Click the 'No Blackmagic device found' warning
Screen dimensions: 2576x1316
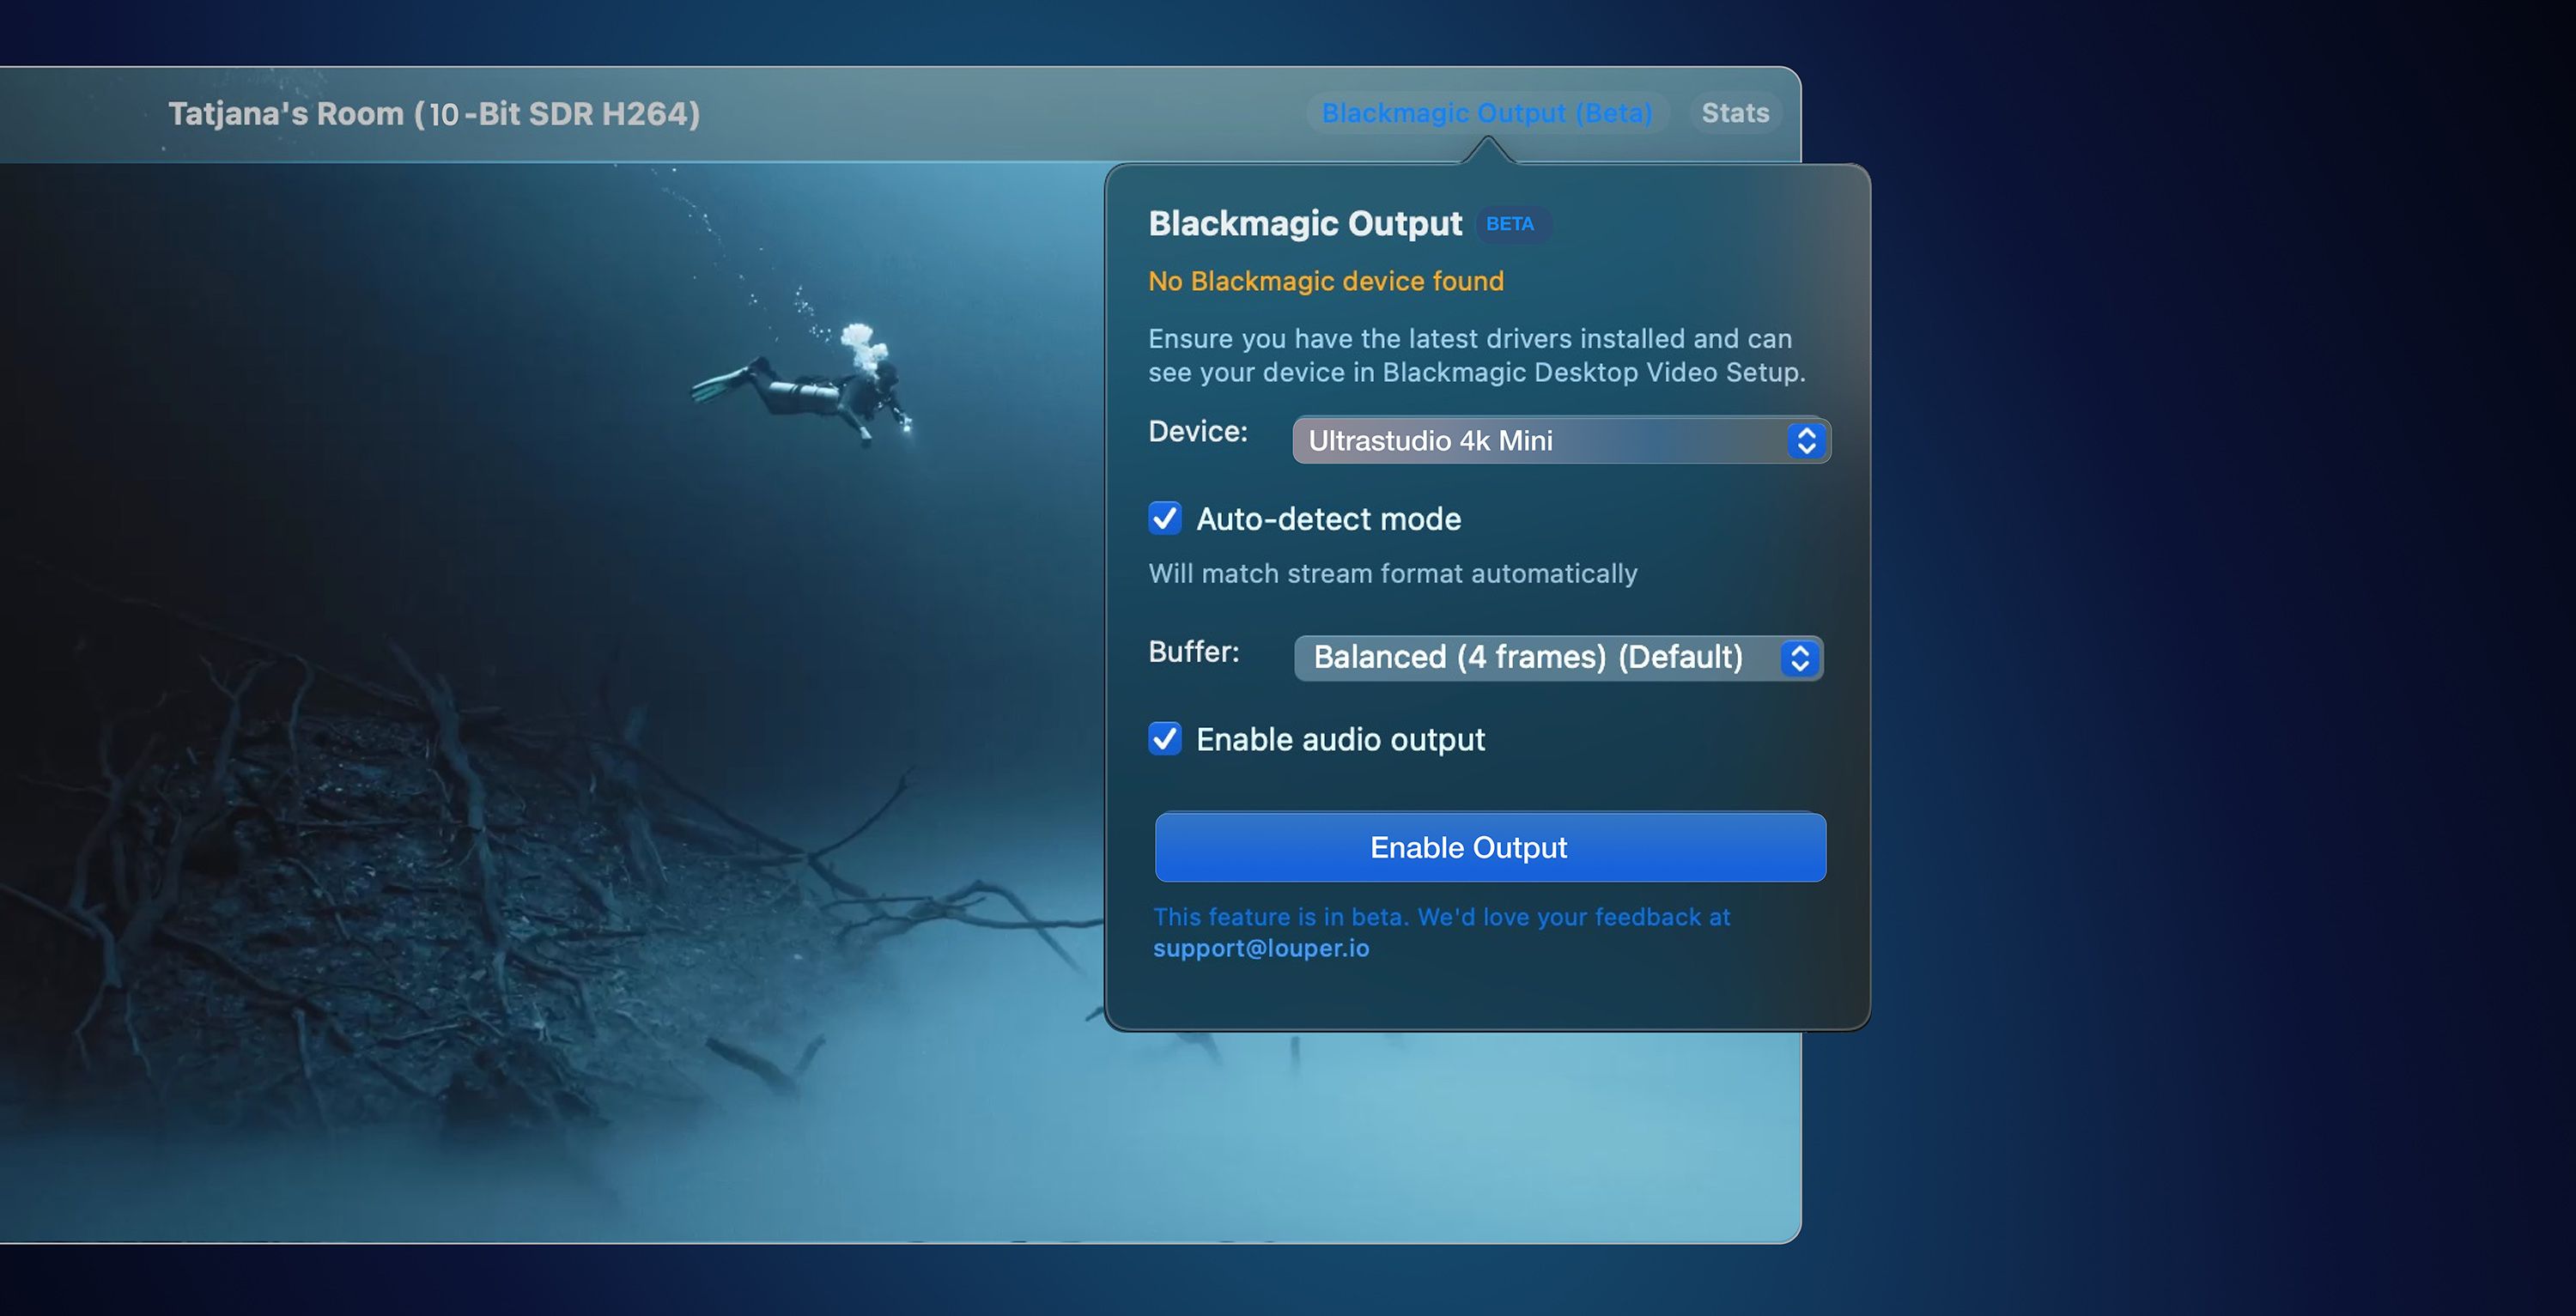pos(1326,281)
